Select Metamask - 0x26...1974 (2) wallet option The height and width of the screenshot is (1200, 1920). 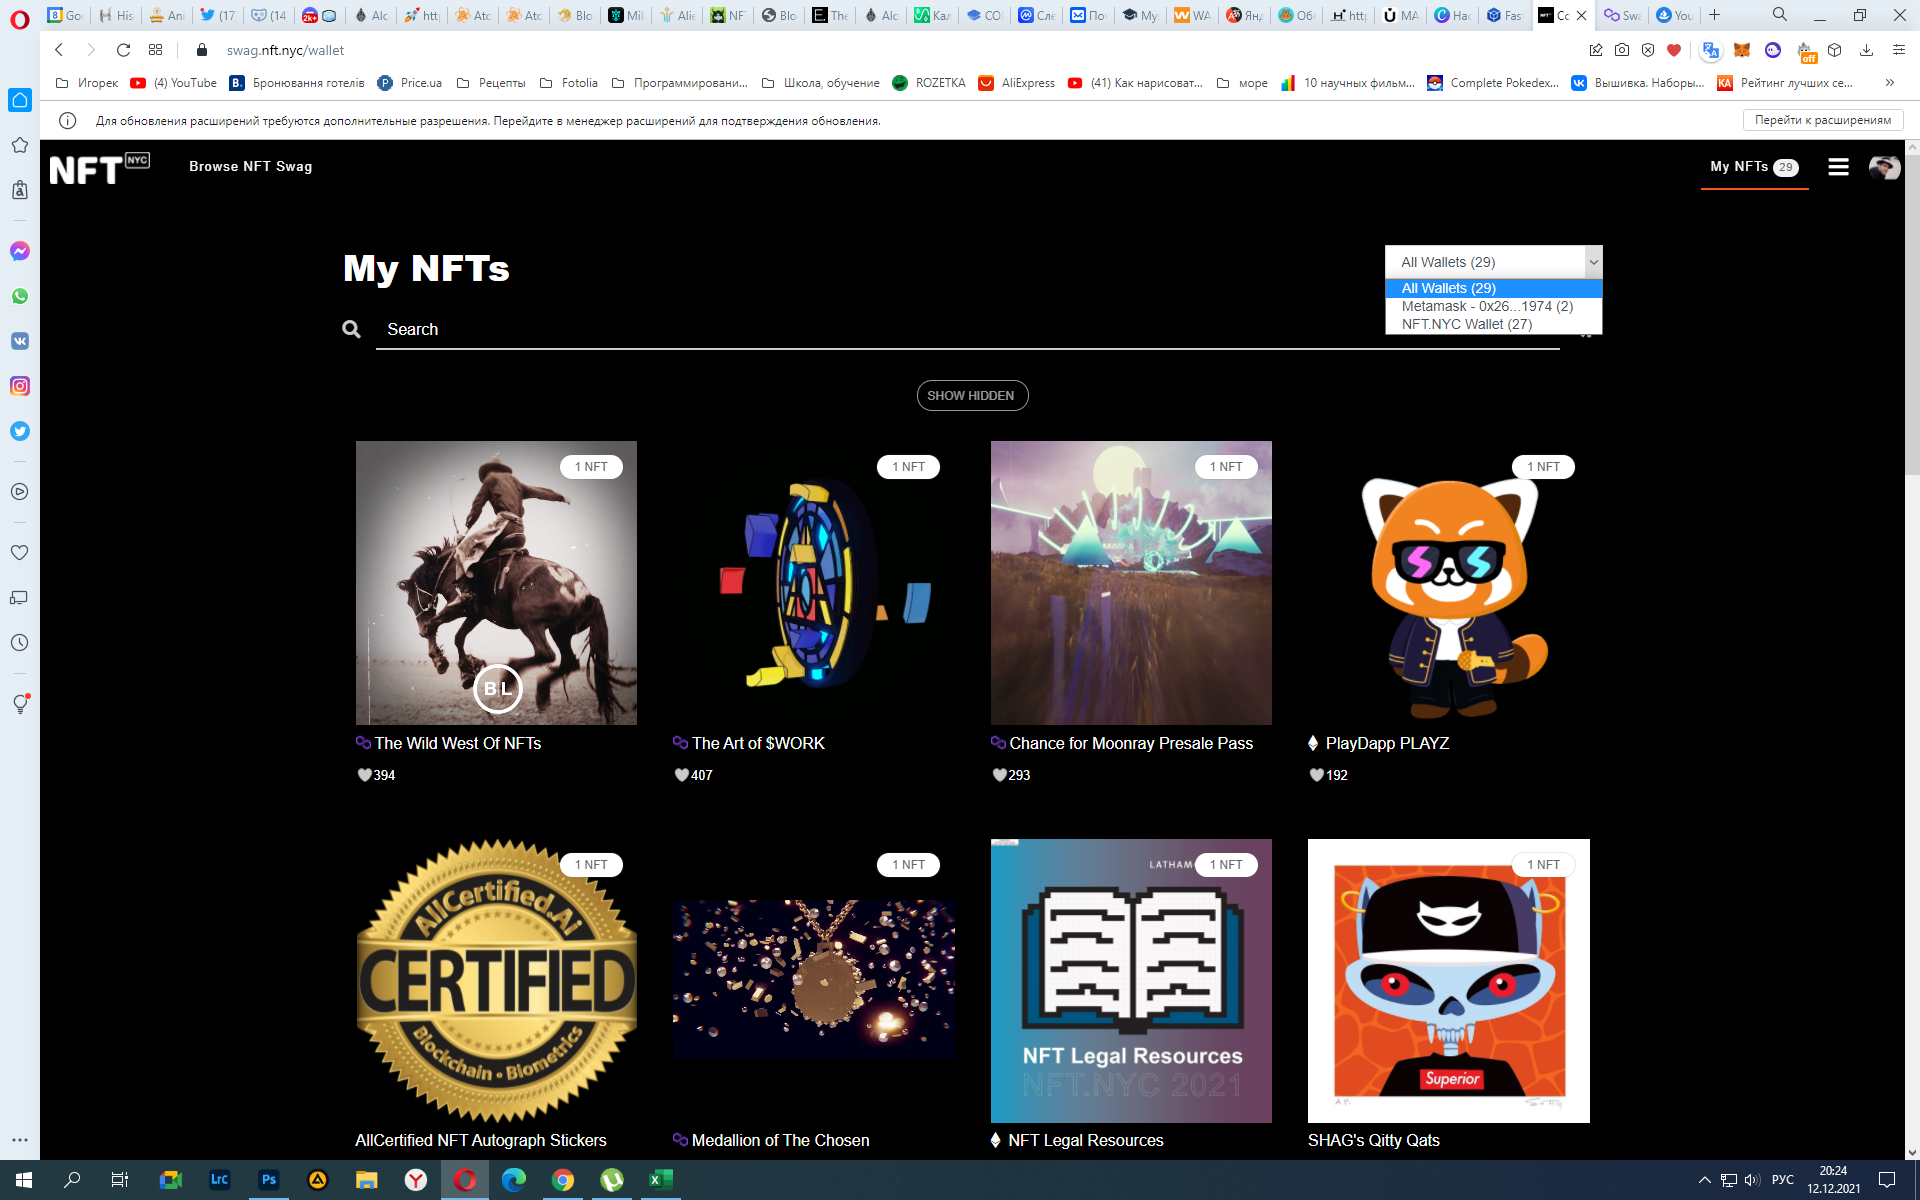1493,306
